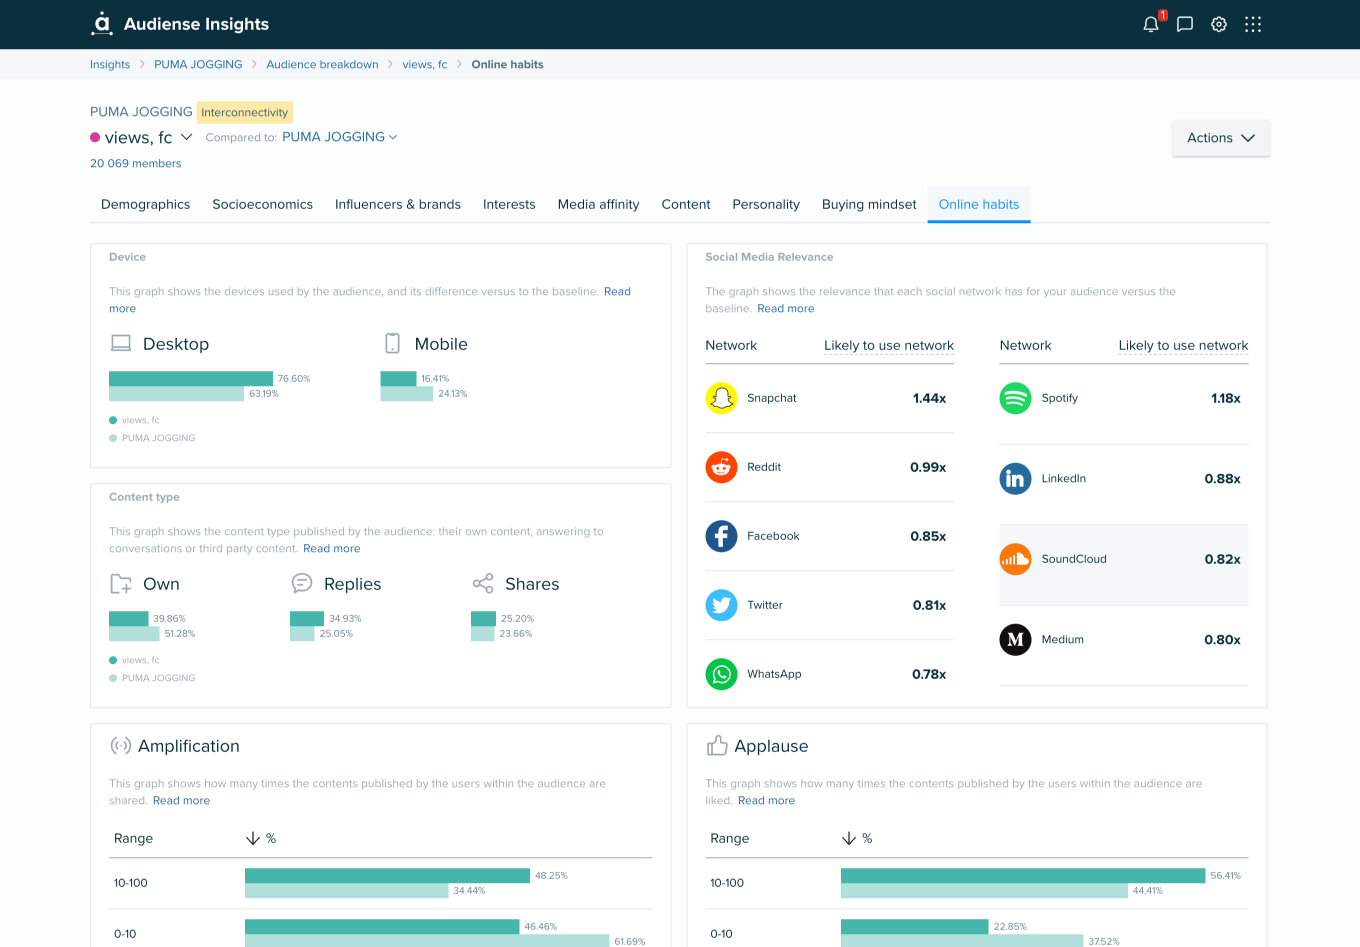Click the Own 39.86% bar

click(129, 618)
